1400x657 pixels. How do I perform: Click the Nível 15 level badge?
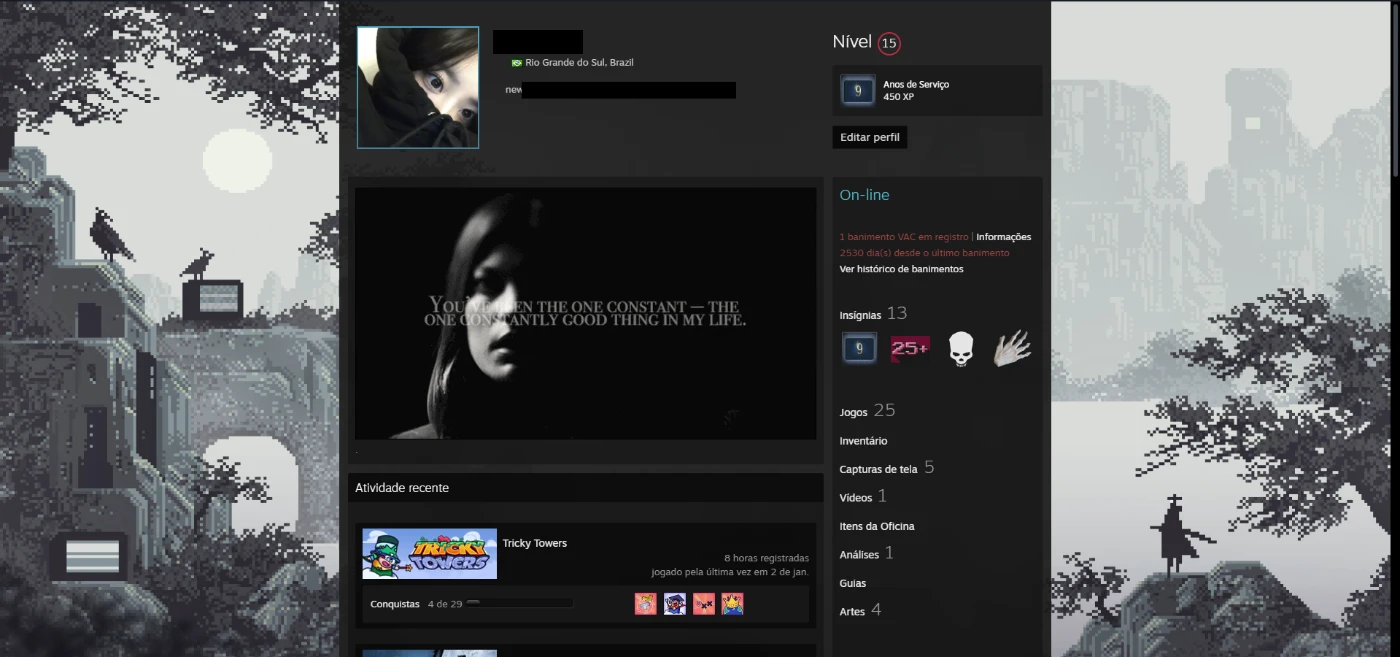click(x=888, y=43)
